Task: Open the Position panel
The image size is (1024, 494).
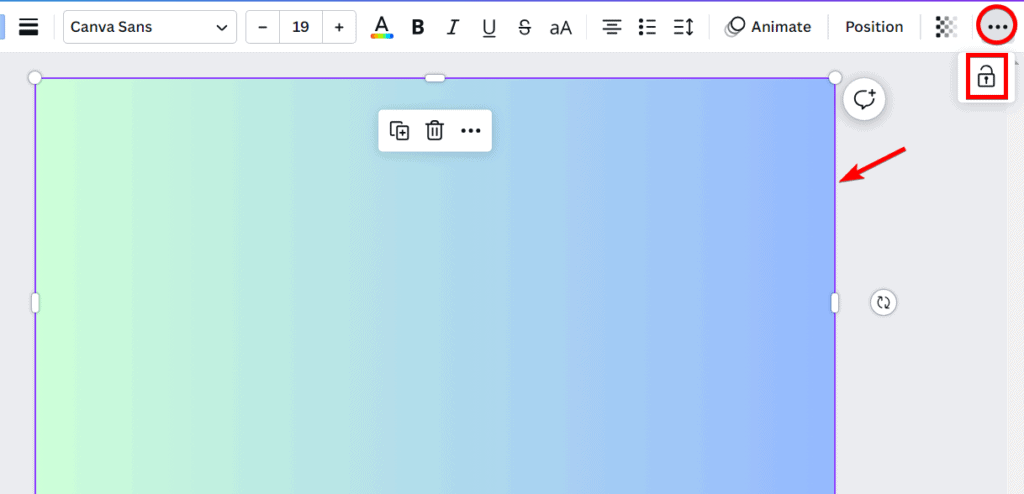Action: coord(874,27)
